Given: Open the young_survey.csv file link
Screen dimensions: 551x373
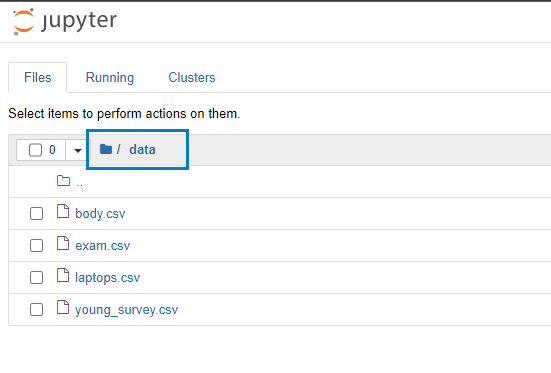Looking at the screenshot, I should pos(127,310).
